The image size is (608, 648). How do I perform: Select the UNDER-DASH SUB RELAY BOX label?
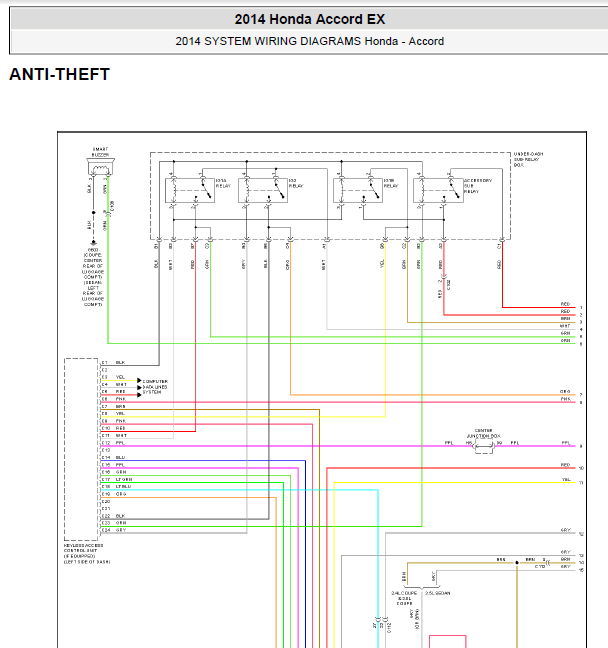click(x=529, y=159)
